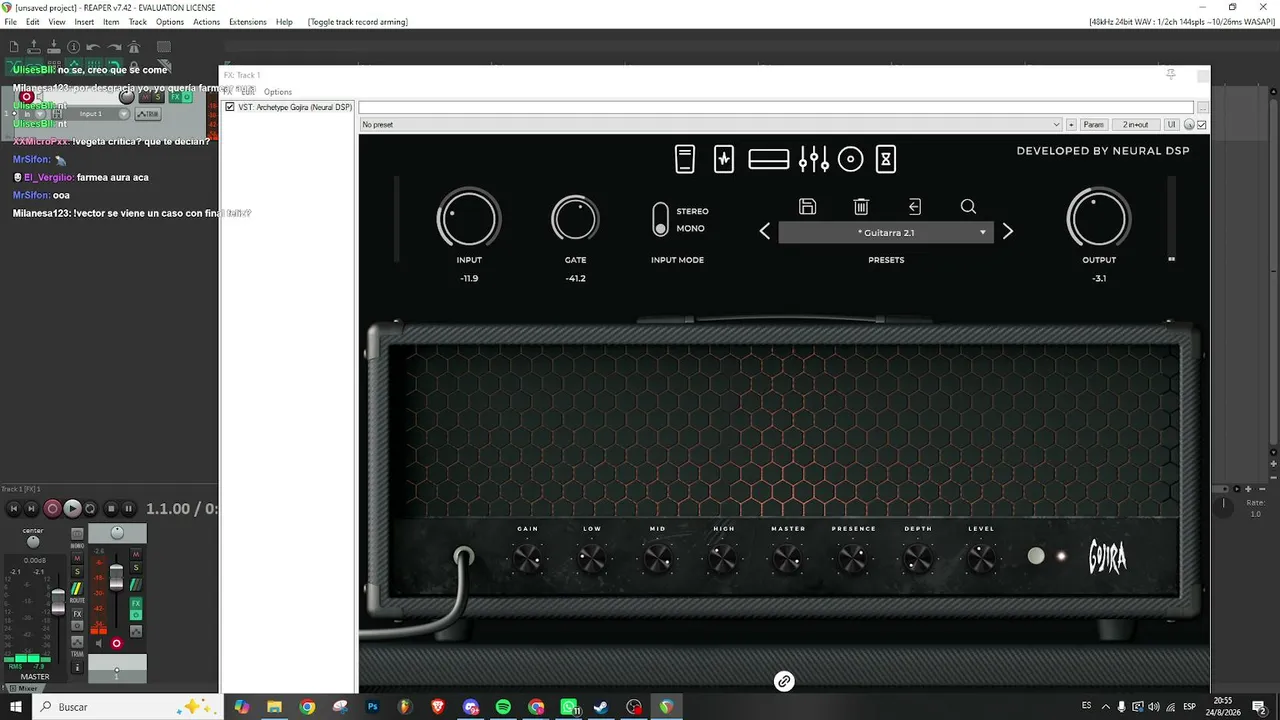The width and height of the screenshot is (1280, 720).
Task: Open the plain pedal effects section icon
Action: click(684, 159)
